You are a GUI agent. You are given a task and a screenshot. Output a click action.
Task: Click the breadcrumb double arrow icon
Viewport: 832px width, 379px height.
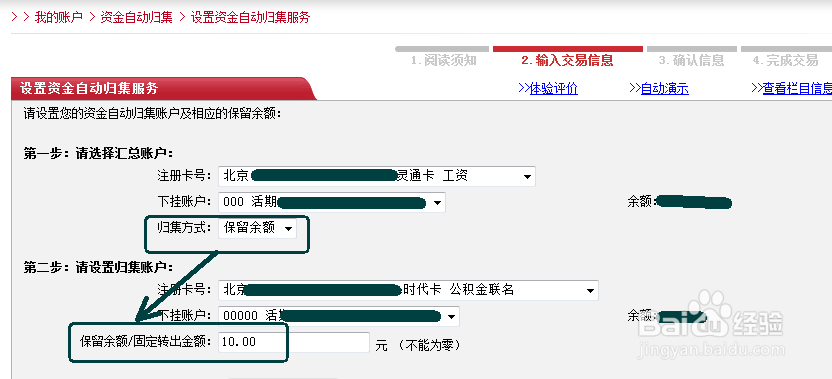(x=20, y=17)
